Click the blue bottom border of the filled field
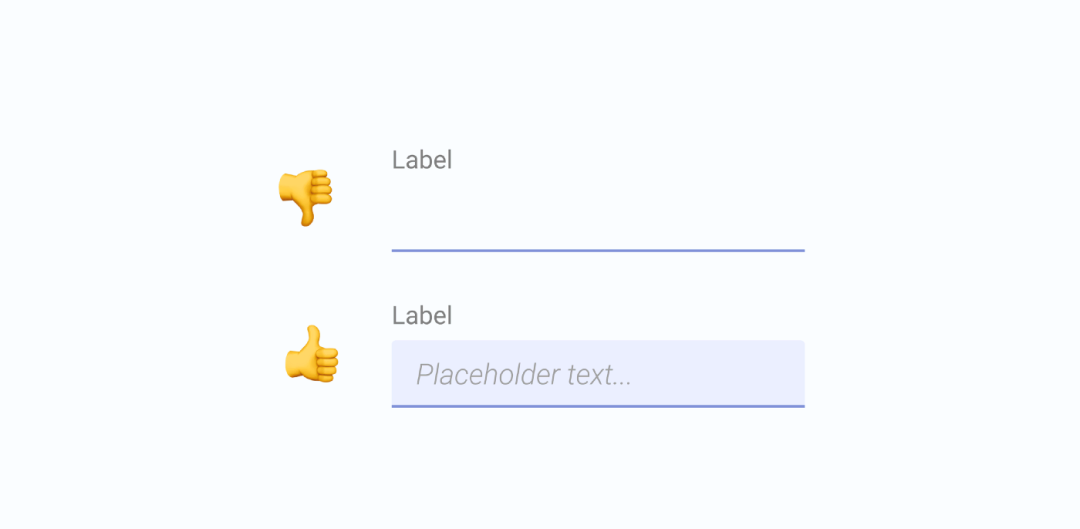Image resolution: width=1080 pixels, height=529 pixels. click(x=598, y=406)
